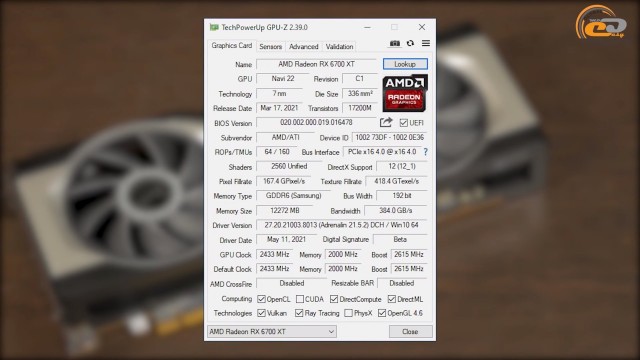
Task: Minimize the GPU-Z window
Action: (x=367, y=27)
